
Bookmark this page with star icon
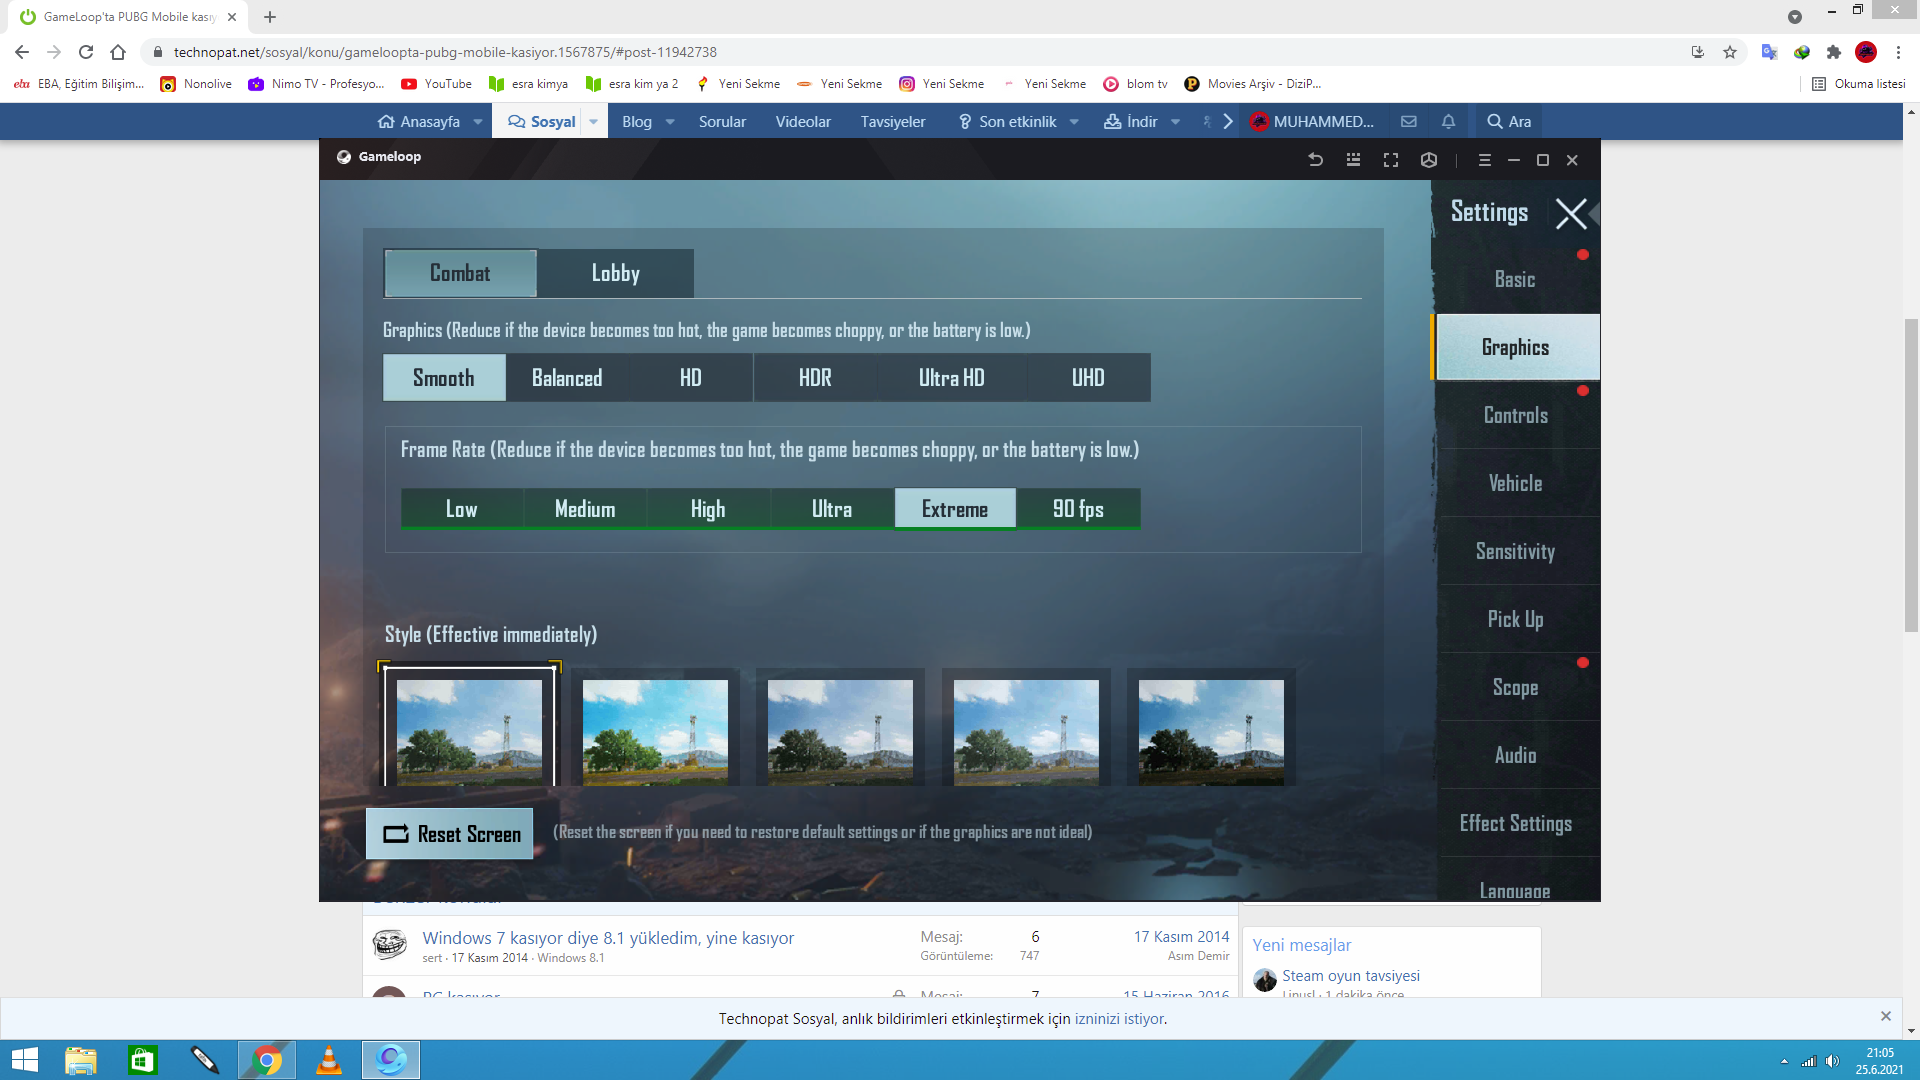[1730, 52]
